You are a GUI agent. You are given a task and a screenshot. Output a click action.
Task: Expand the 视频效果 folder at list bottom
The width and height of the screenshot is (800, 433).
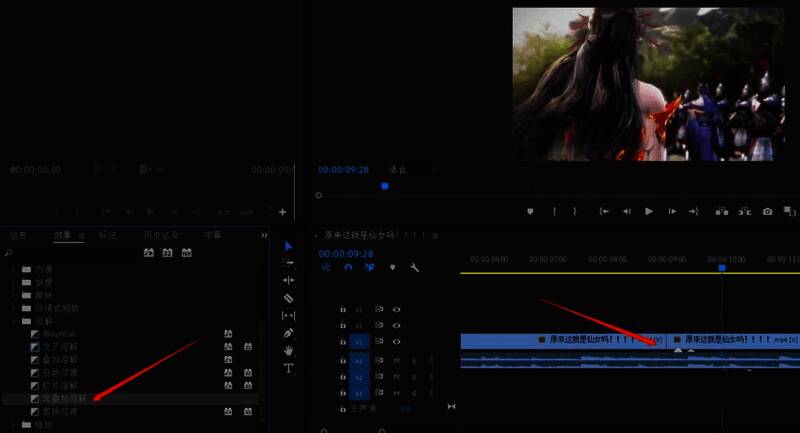click(14, 424)
